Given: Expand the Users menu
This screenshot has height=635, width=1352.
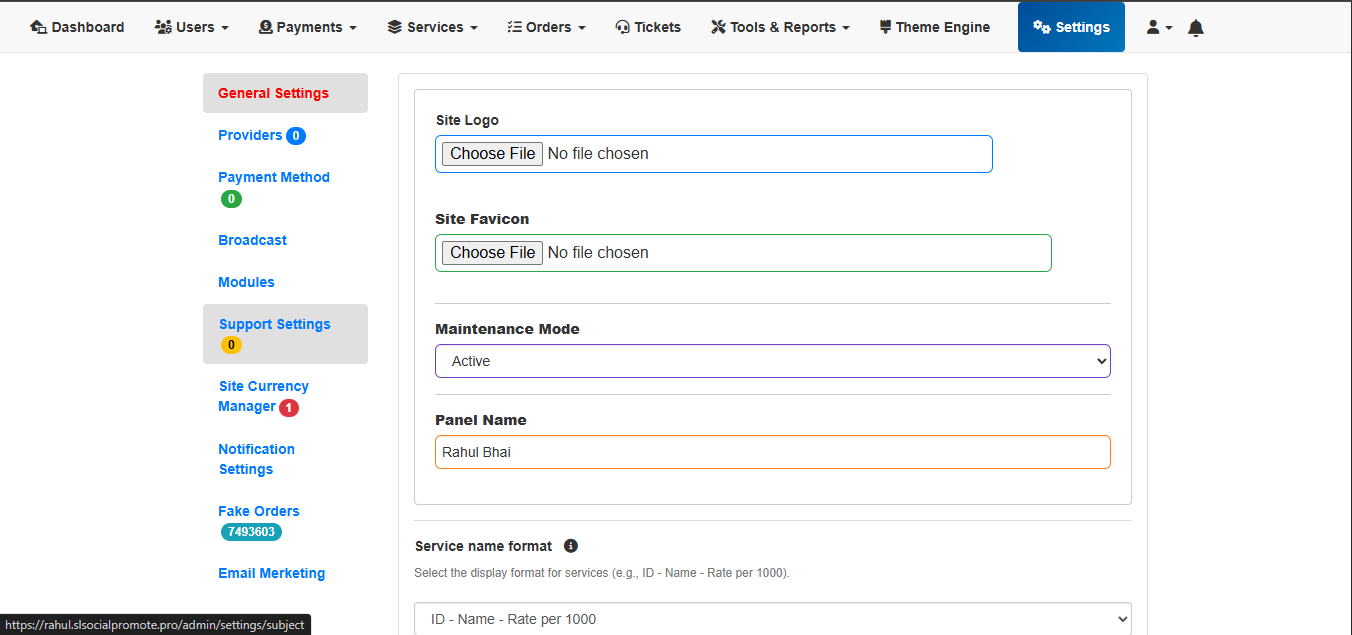Looking at the screenshot, I should 192,28.
